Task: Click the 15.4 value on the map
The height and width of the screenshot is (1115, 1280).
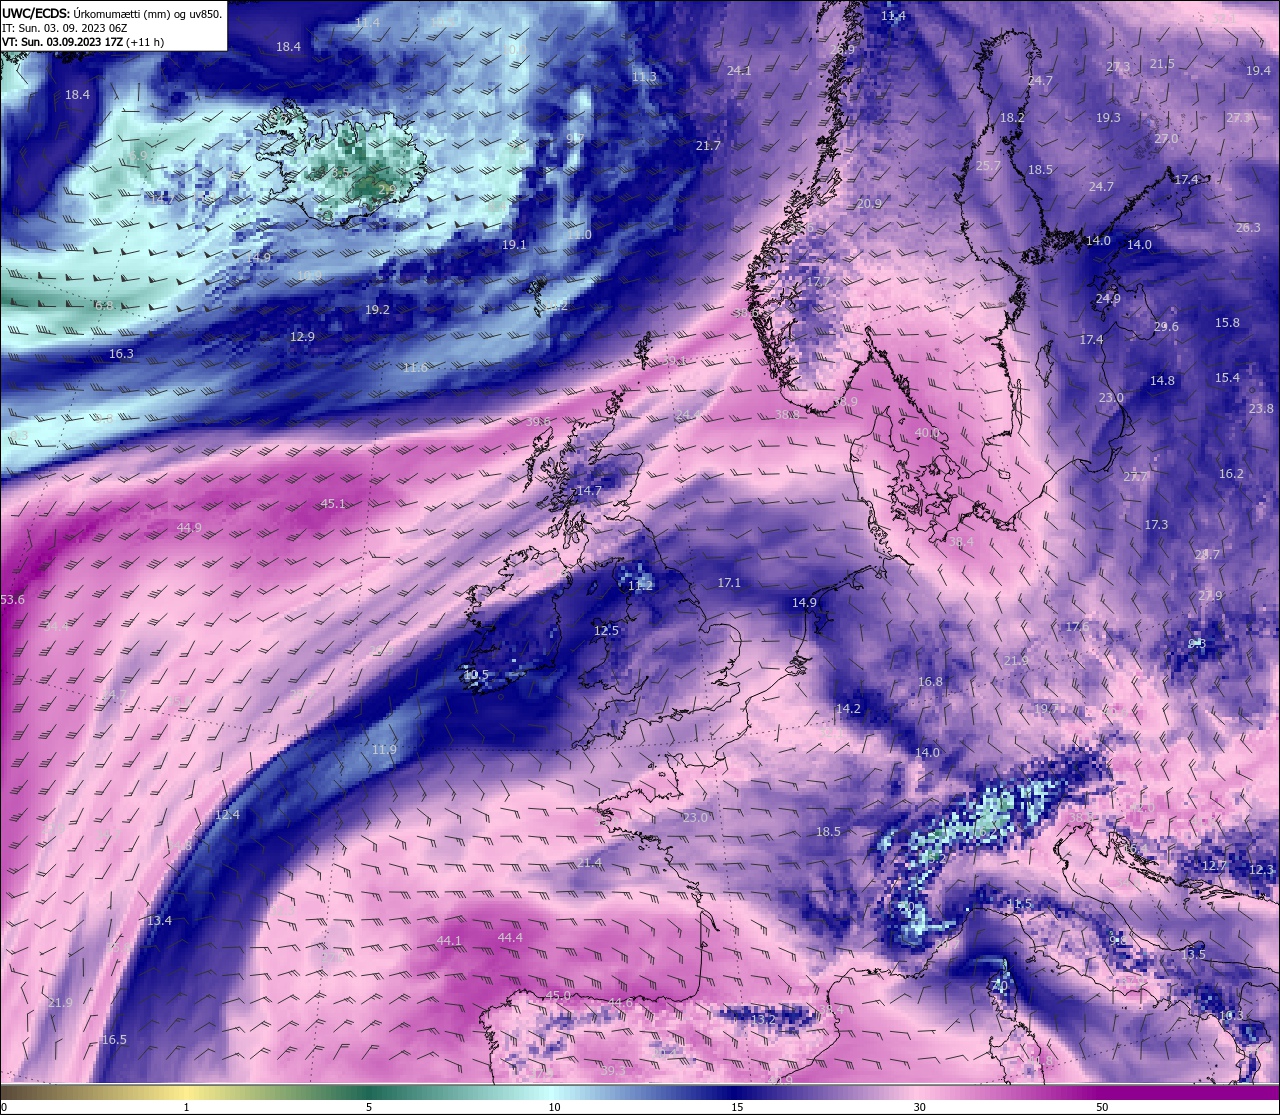Action: click(x=1227, y=378)
